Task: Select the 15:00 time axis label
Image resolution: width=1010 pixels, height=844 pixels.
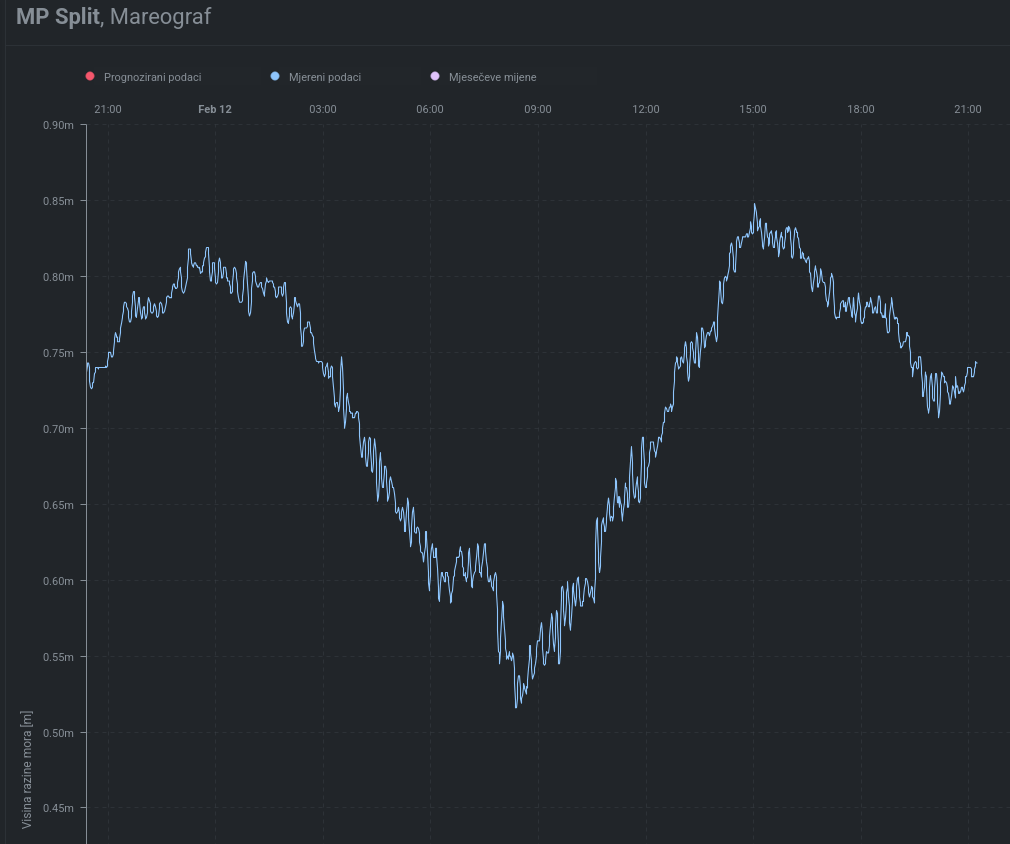Action: (x=753, y=109)
